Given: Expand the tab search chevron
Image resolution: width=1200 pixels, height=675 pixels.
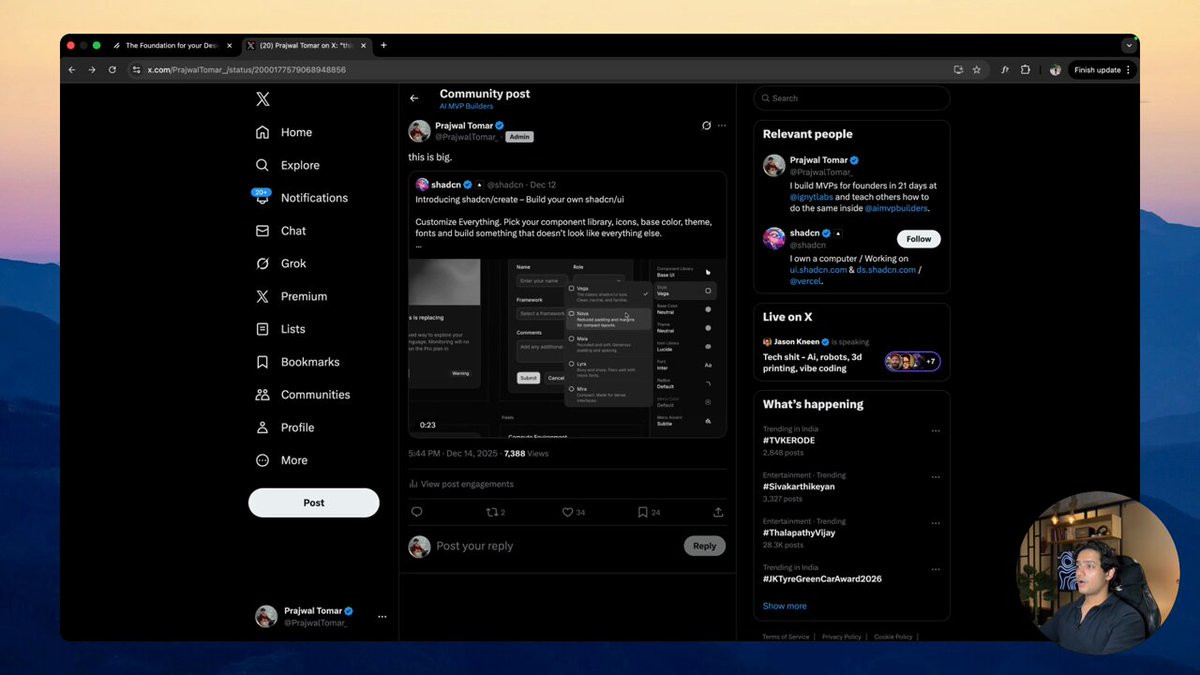Looking at the screenshot, I should pyautogui.click(x=1129, y=46).
